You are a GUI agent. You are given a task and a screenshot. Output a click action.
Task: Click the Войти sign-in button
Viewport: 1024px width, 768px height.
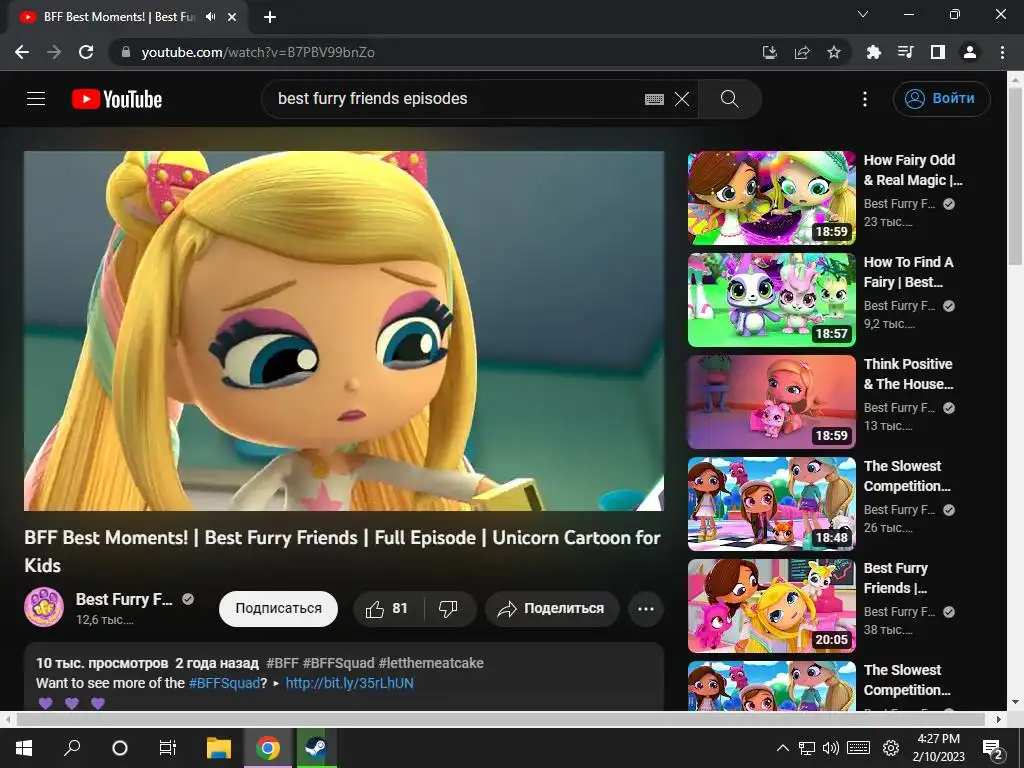point(941,99)
